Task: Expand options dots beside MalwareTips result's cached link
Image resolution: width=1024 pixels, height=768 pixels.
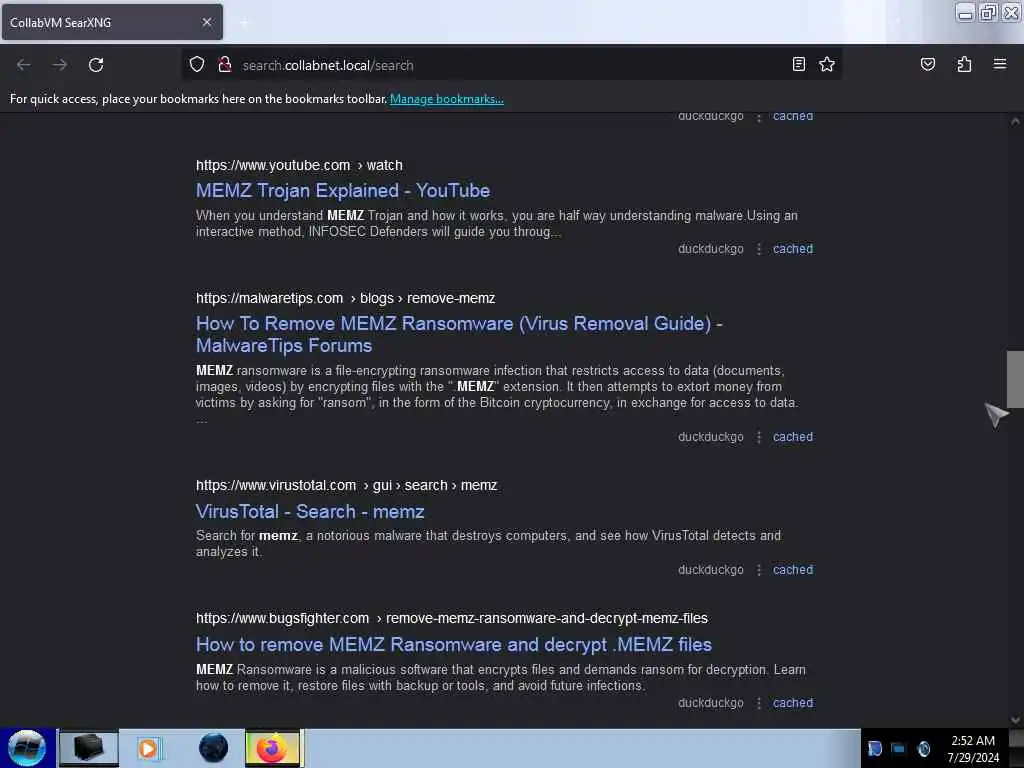Action: 759,437
